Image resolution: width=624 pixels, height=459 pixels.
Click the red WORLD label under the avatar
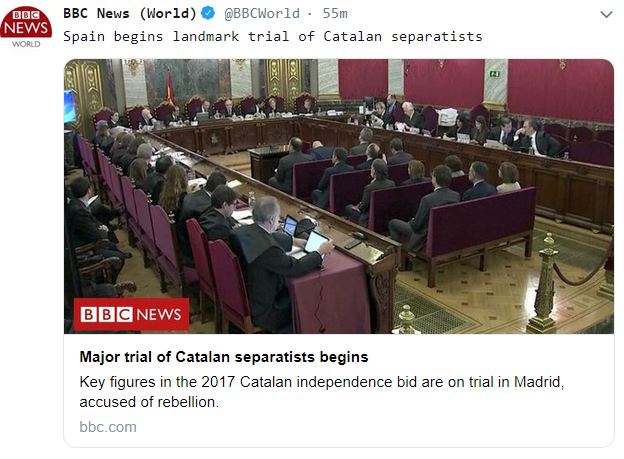[x=31, y=45]
